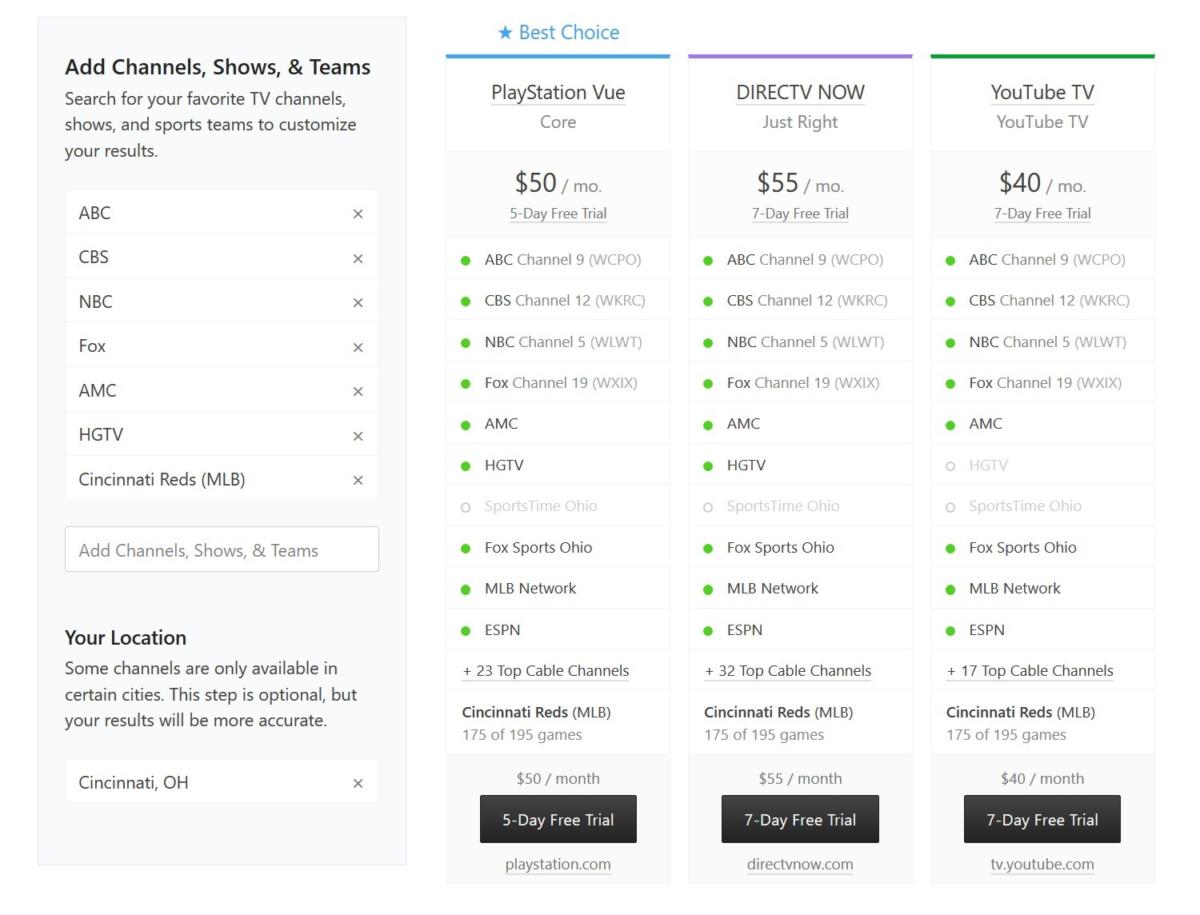
Task: Click 'ABC Channel 9 (WCPO)' in PlayStation Vue column
Action: pos(563,260)
